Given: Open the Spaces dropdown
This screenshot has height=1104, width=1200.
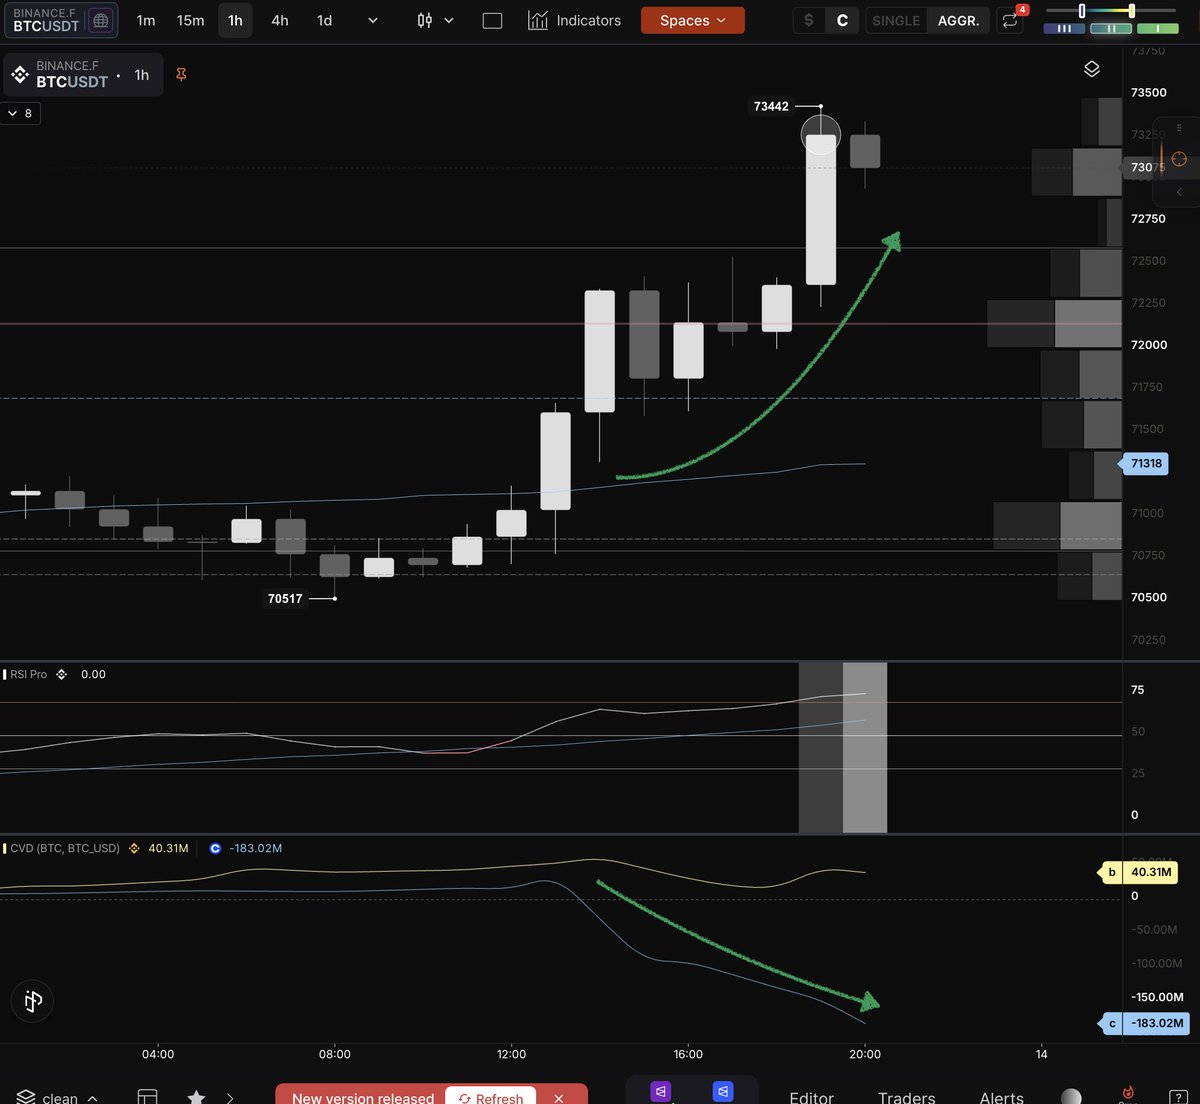Looking at the screenshot, I should point(692,19).
